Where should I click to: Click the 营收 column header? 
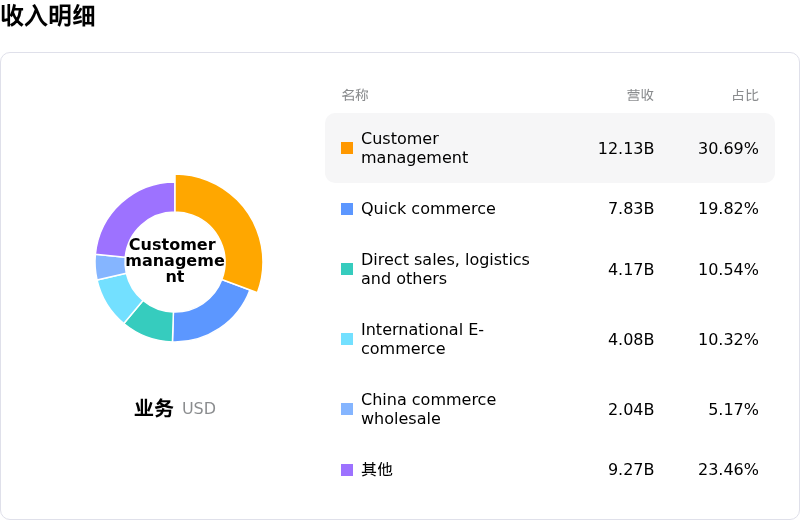(x=640, y=95)
